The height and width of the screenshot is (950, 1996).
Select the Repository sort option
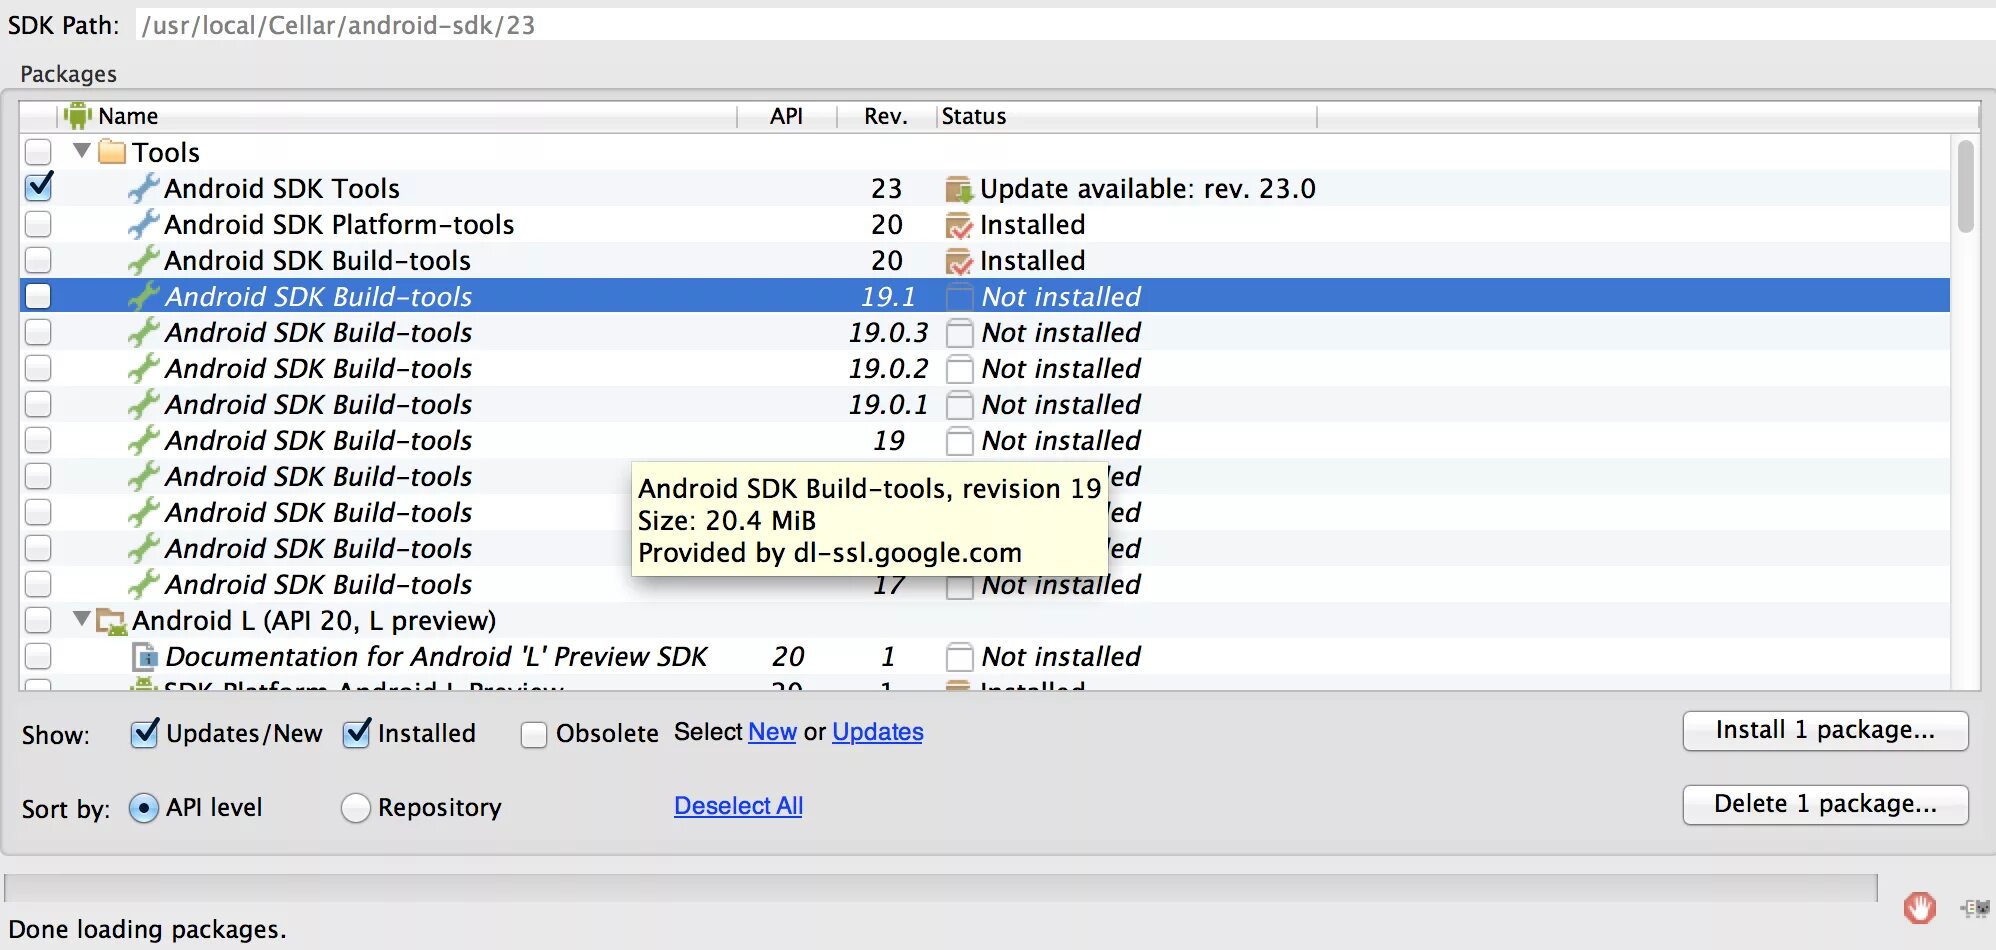click(x=355, y=807)
